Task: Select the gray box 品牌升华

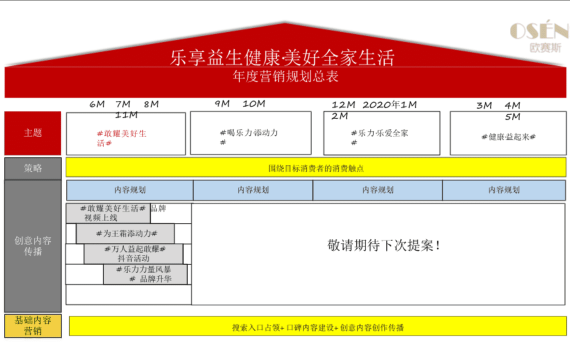Action: (x=145, y=274)
